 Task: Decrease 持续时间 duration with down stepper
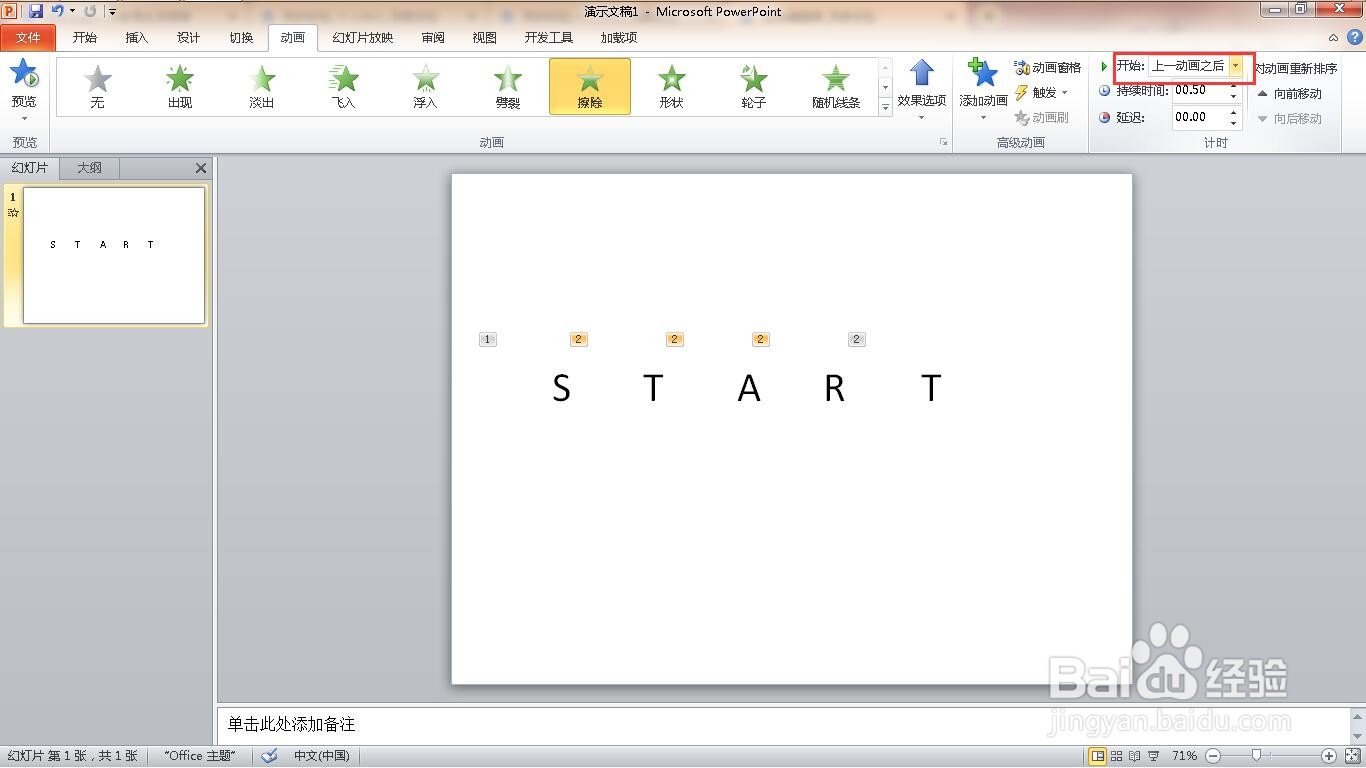[x=1234, y=96]
